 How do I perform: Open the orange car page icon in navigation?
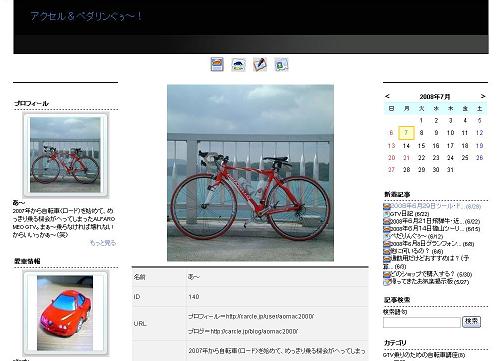tap(217, 64)
